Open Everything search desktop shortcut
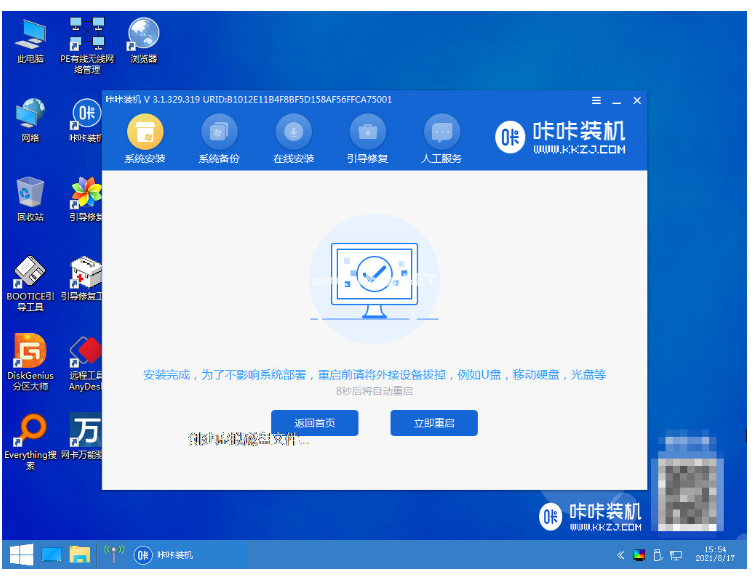 (30, 432)
